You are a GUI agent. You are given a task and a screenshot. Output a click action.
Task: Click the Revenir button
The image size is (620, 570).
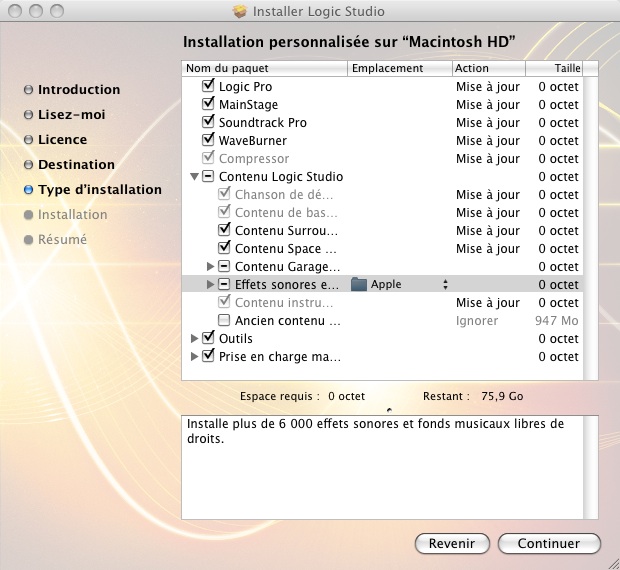[x=452, y=543]
